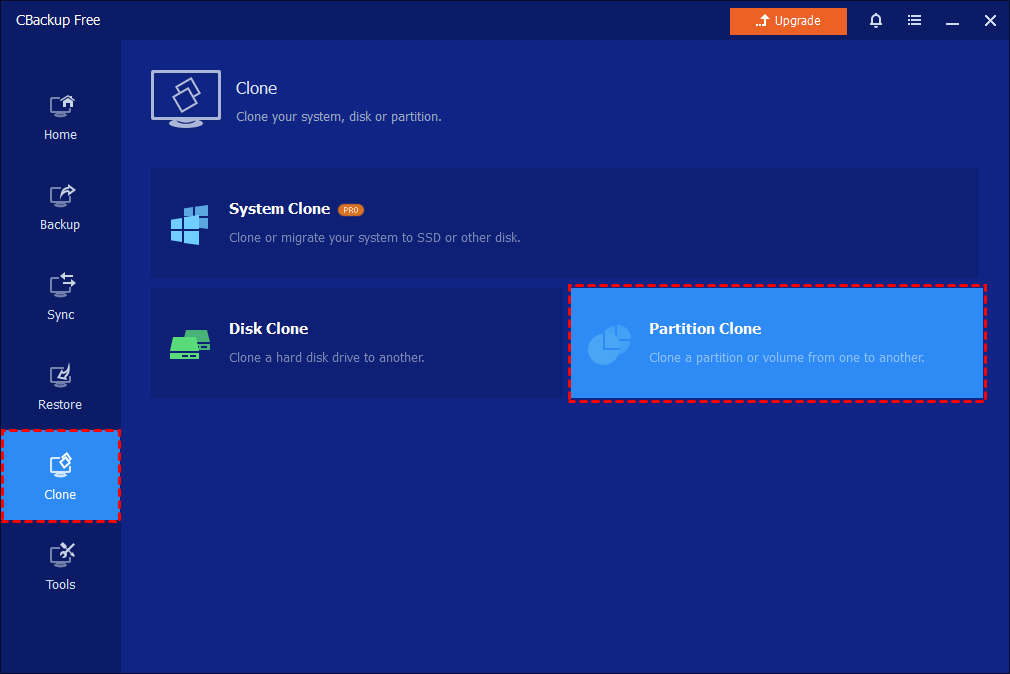The image size is (1010, 674).
Task: Select the Restore icon in sidebar
Action: [x=60, y=376]
